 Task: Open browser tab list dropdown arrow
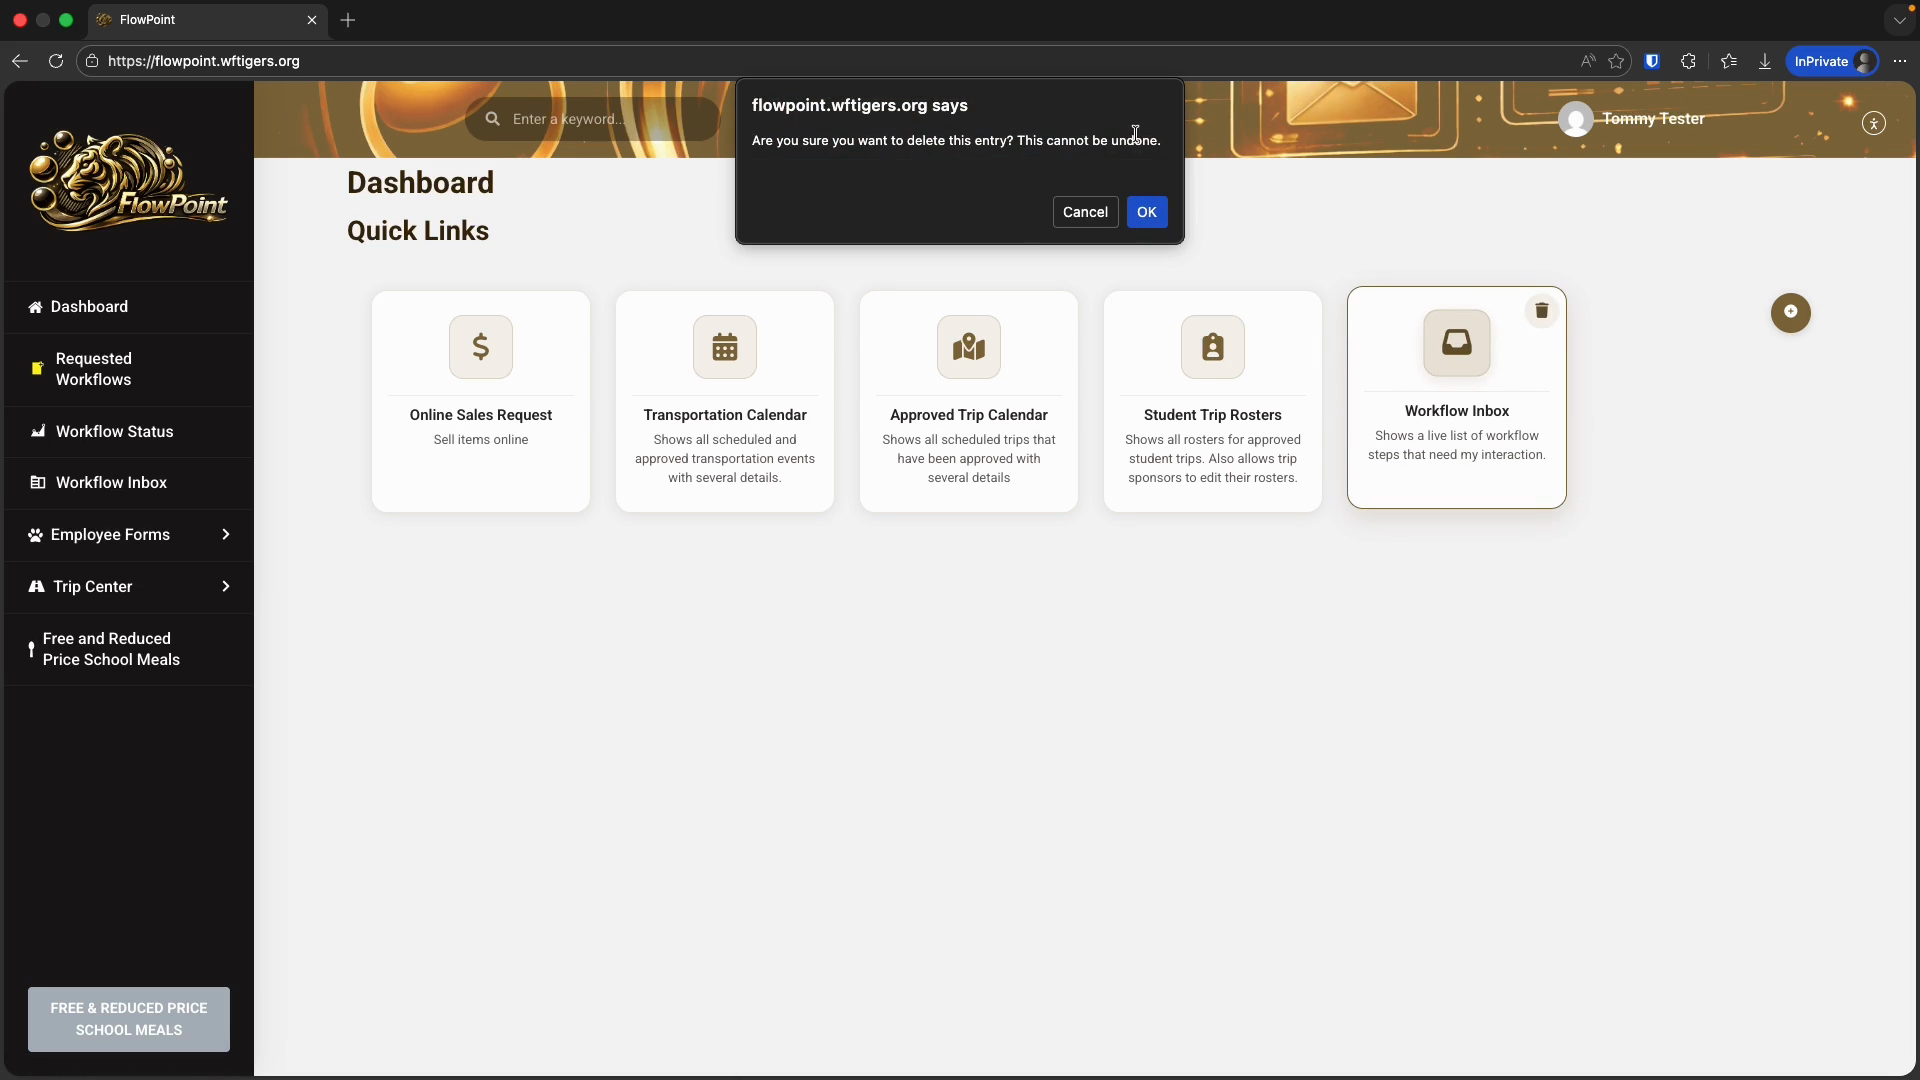click(x=1899, y=20)
